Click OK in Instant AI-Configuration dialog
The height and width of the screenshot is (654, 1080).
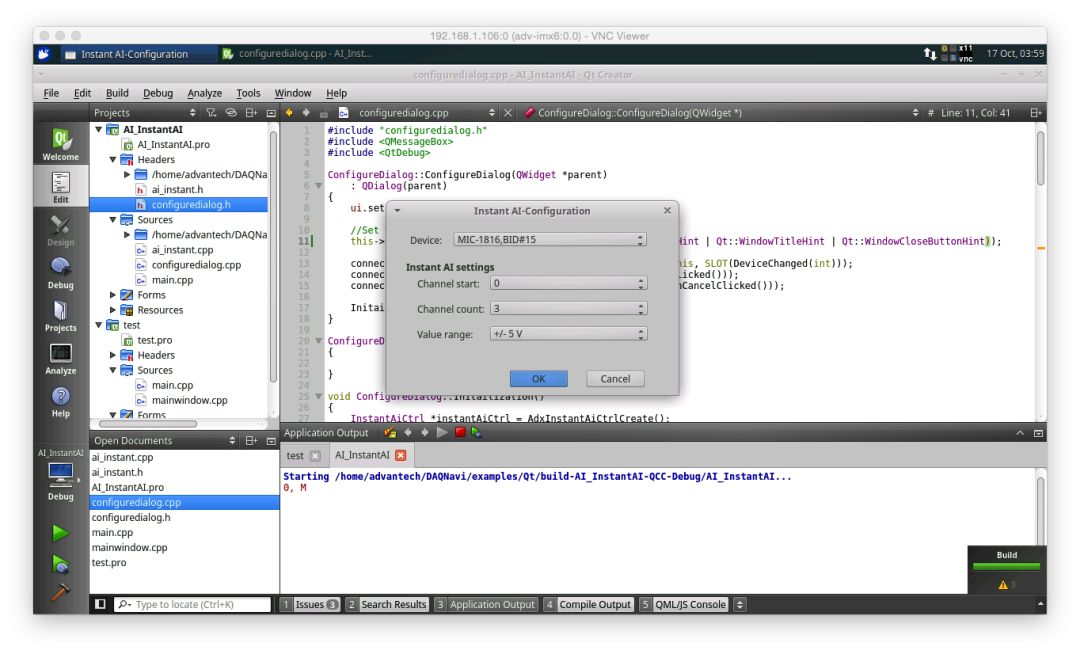pyautogui.click(x=539, y=379)
